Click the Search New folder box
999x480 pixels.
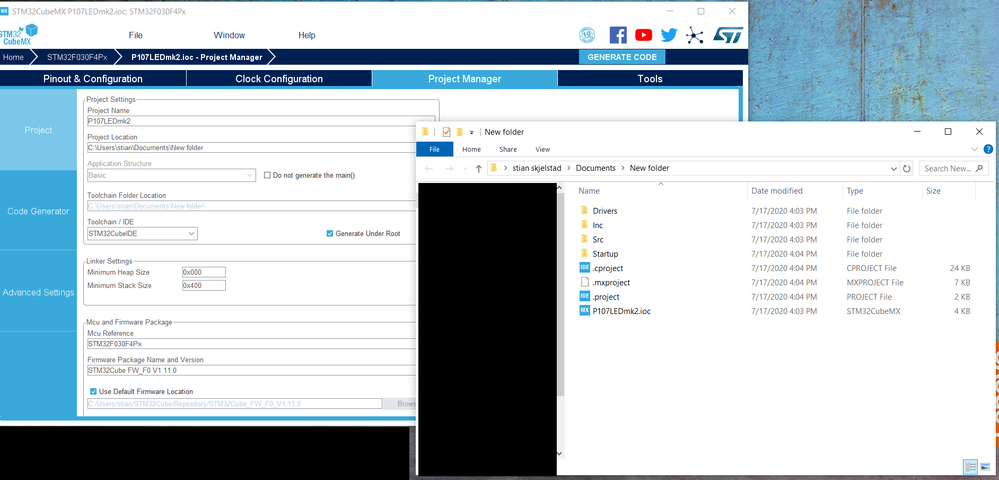(953, 168)
